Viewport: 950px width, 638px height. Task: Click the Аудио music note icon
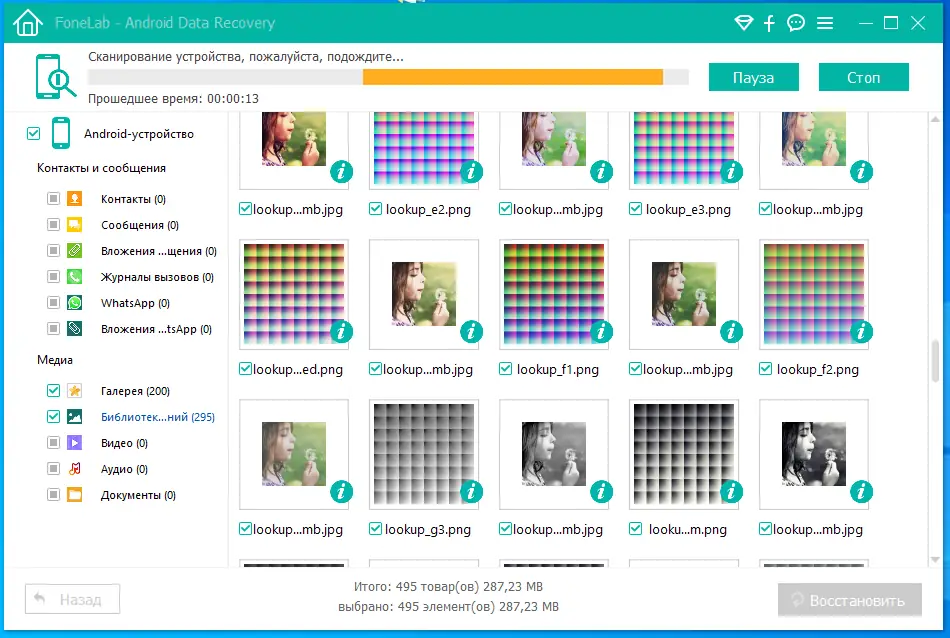tap(75, 469)
